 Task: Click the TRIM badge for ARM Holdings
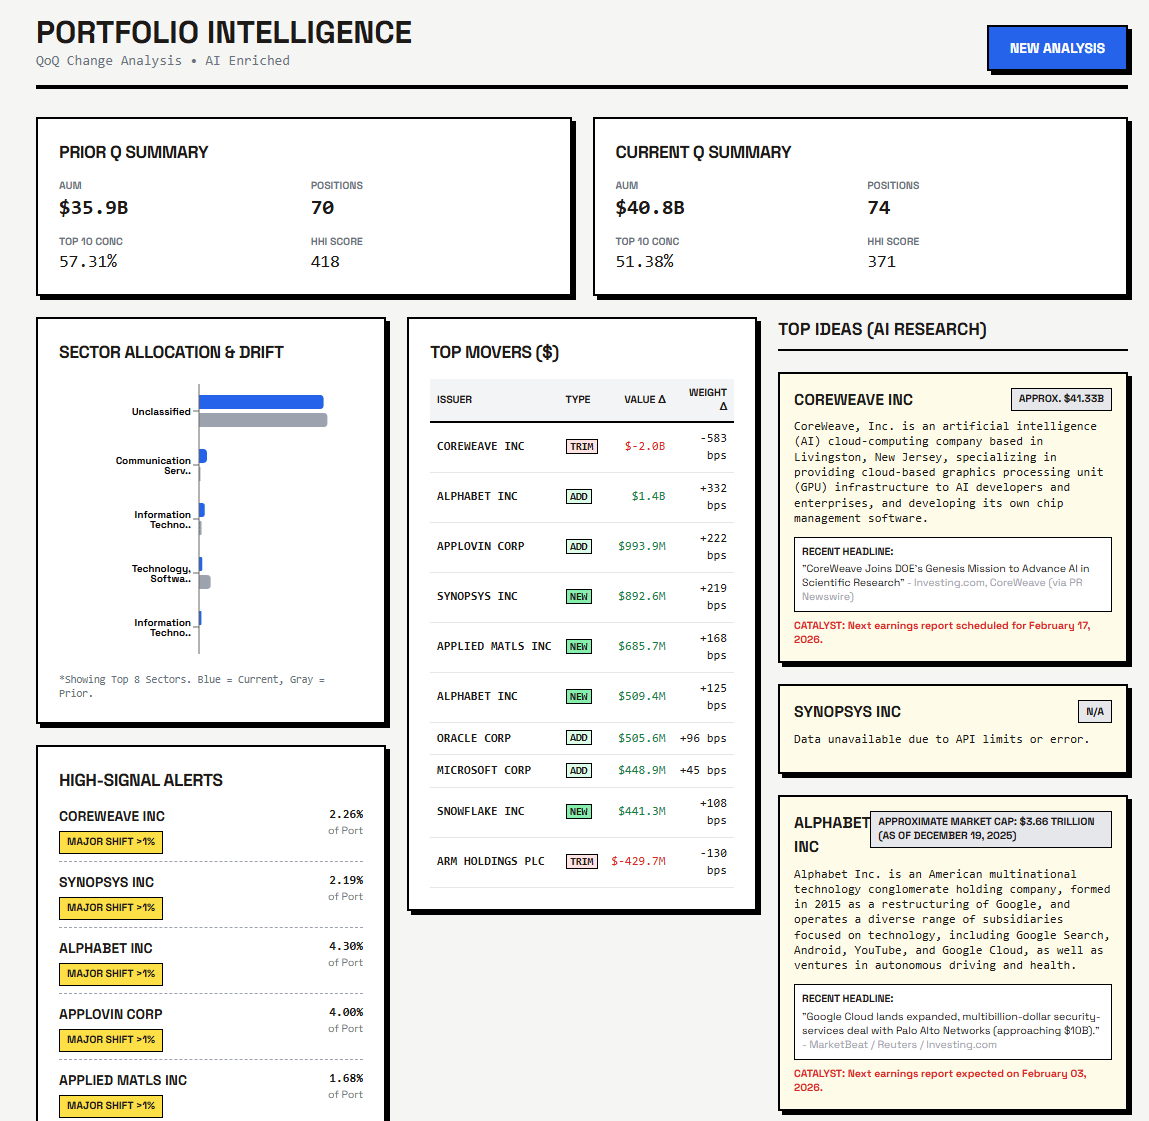coord(582,862)
